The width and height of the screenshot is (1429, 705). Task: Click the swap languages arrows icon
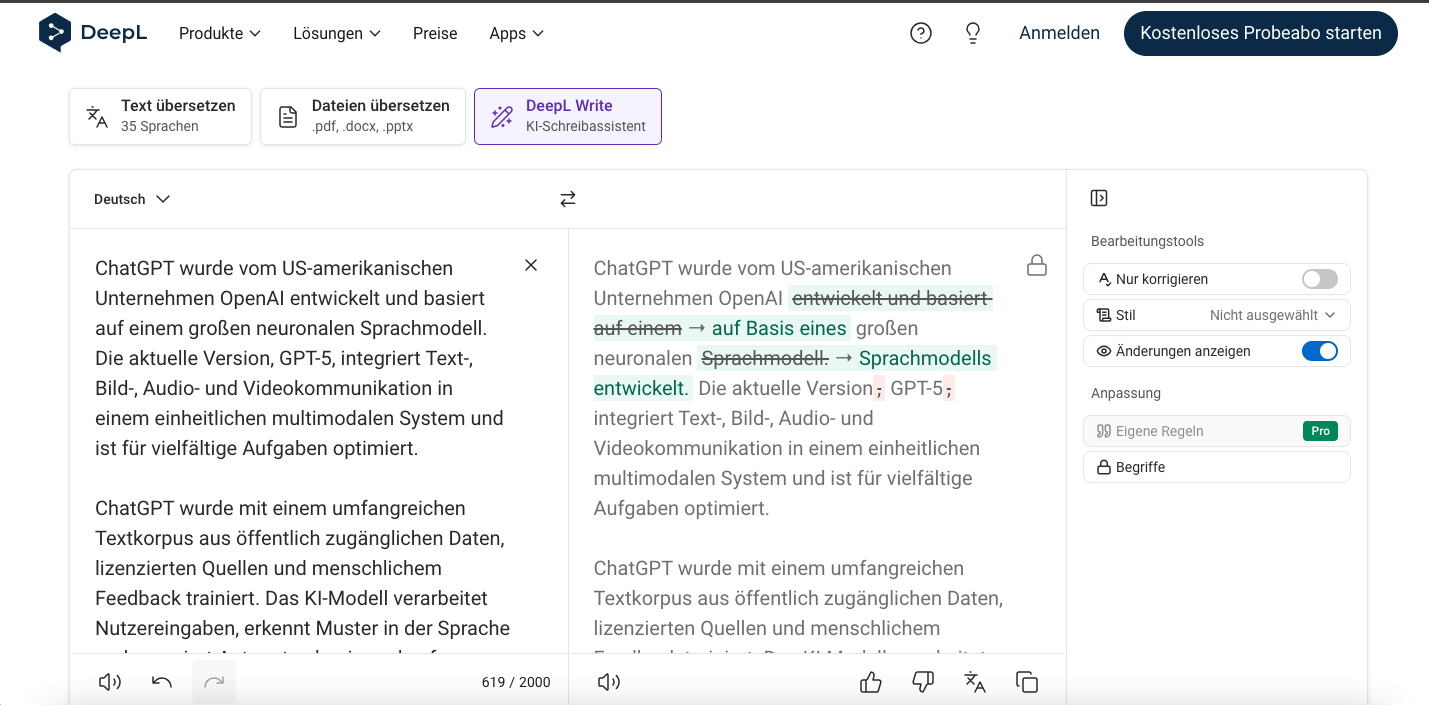point(567,198)
